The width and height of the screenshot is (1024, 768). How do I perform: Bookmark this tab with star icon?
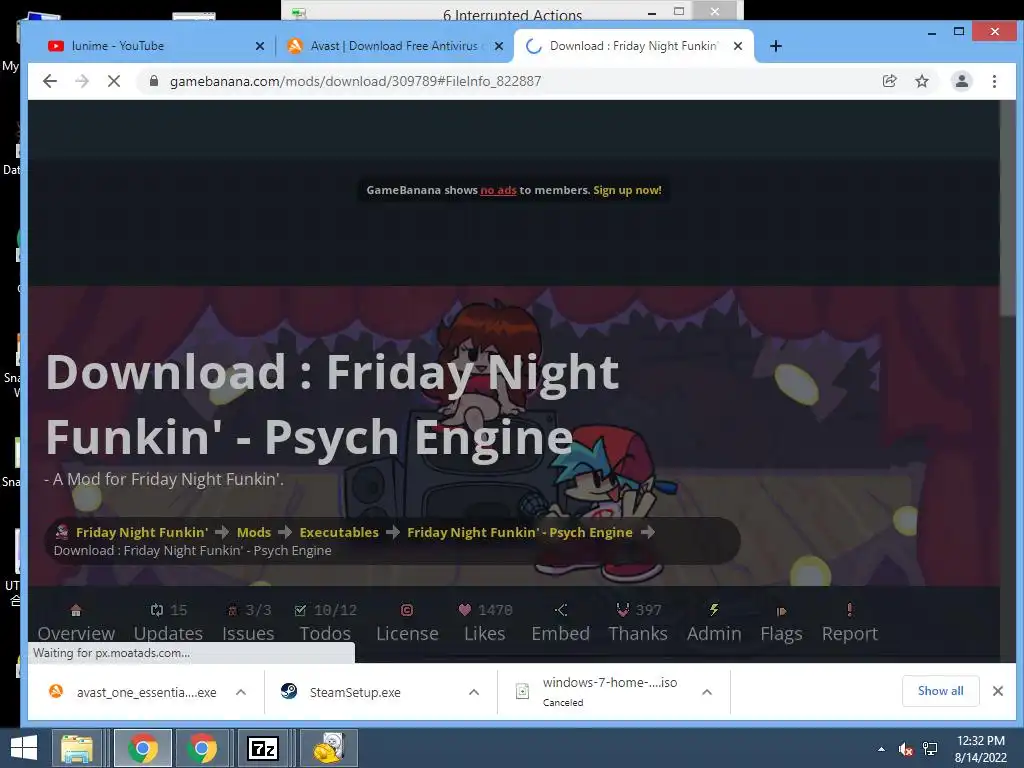coord(921,81)
